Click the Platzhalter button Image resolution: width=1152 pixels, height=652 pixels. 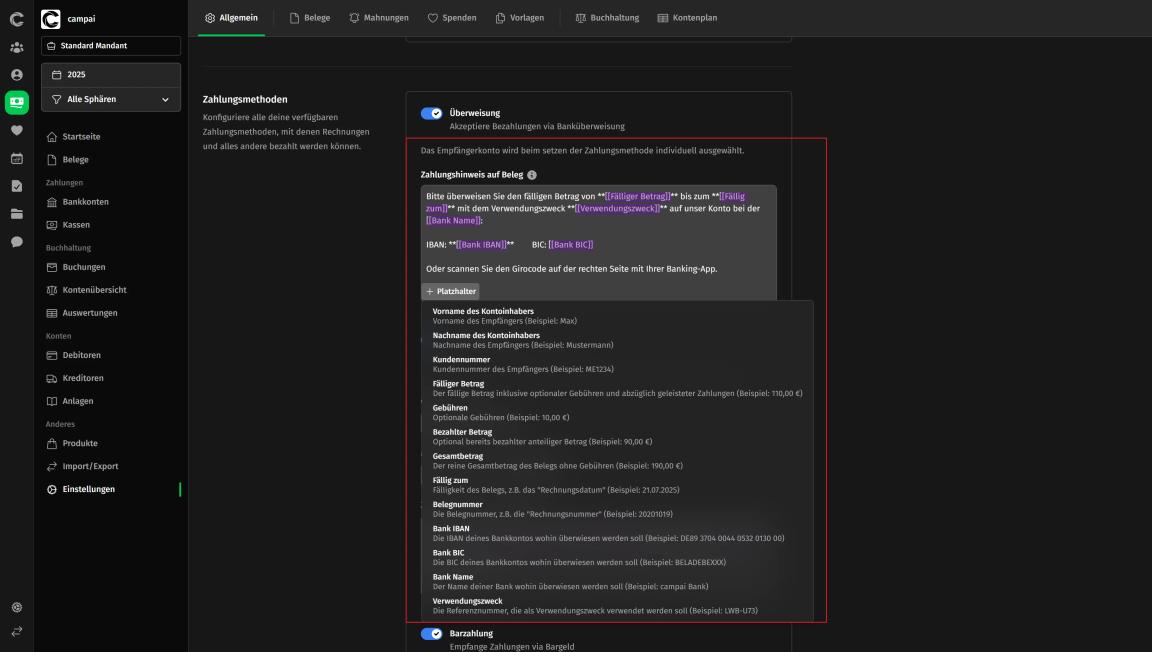[450, 291]
